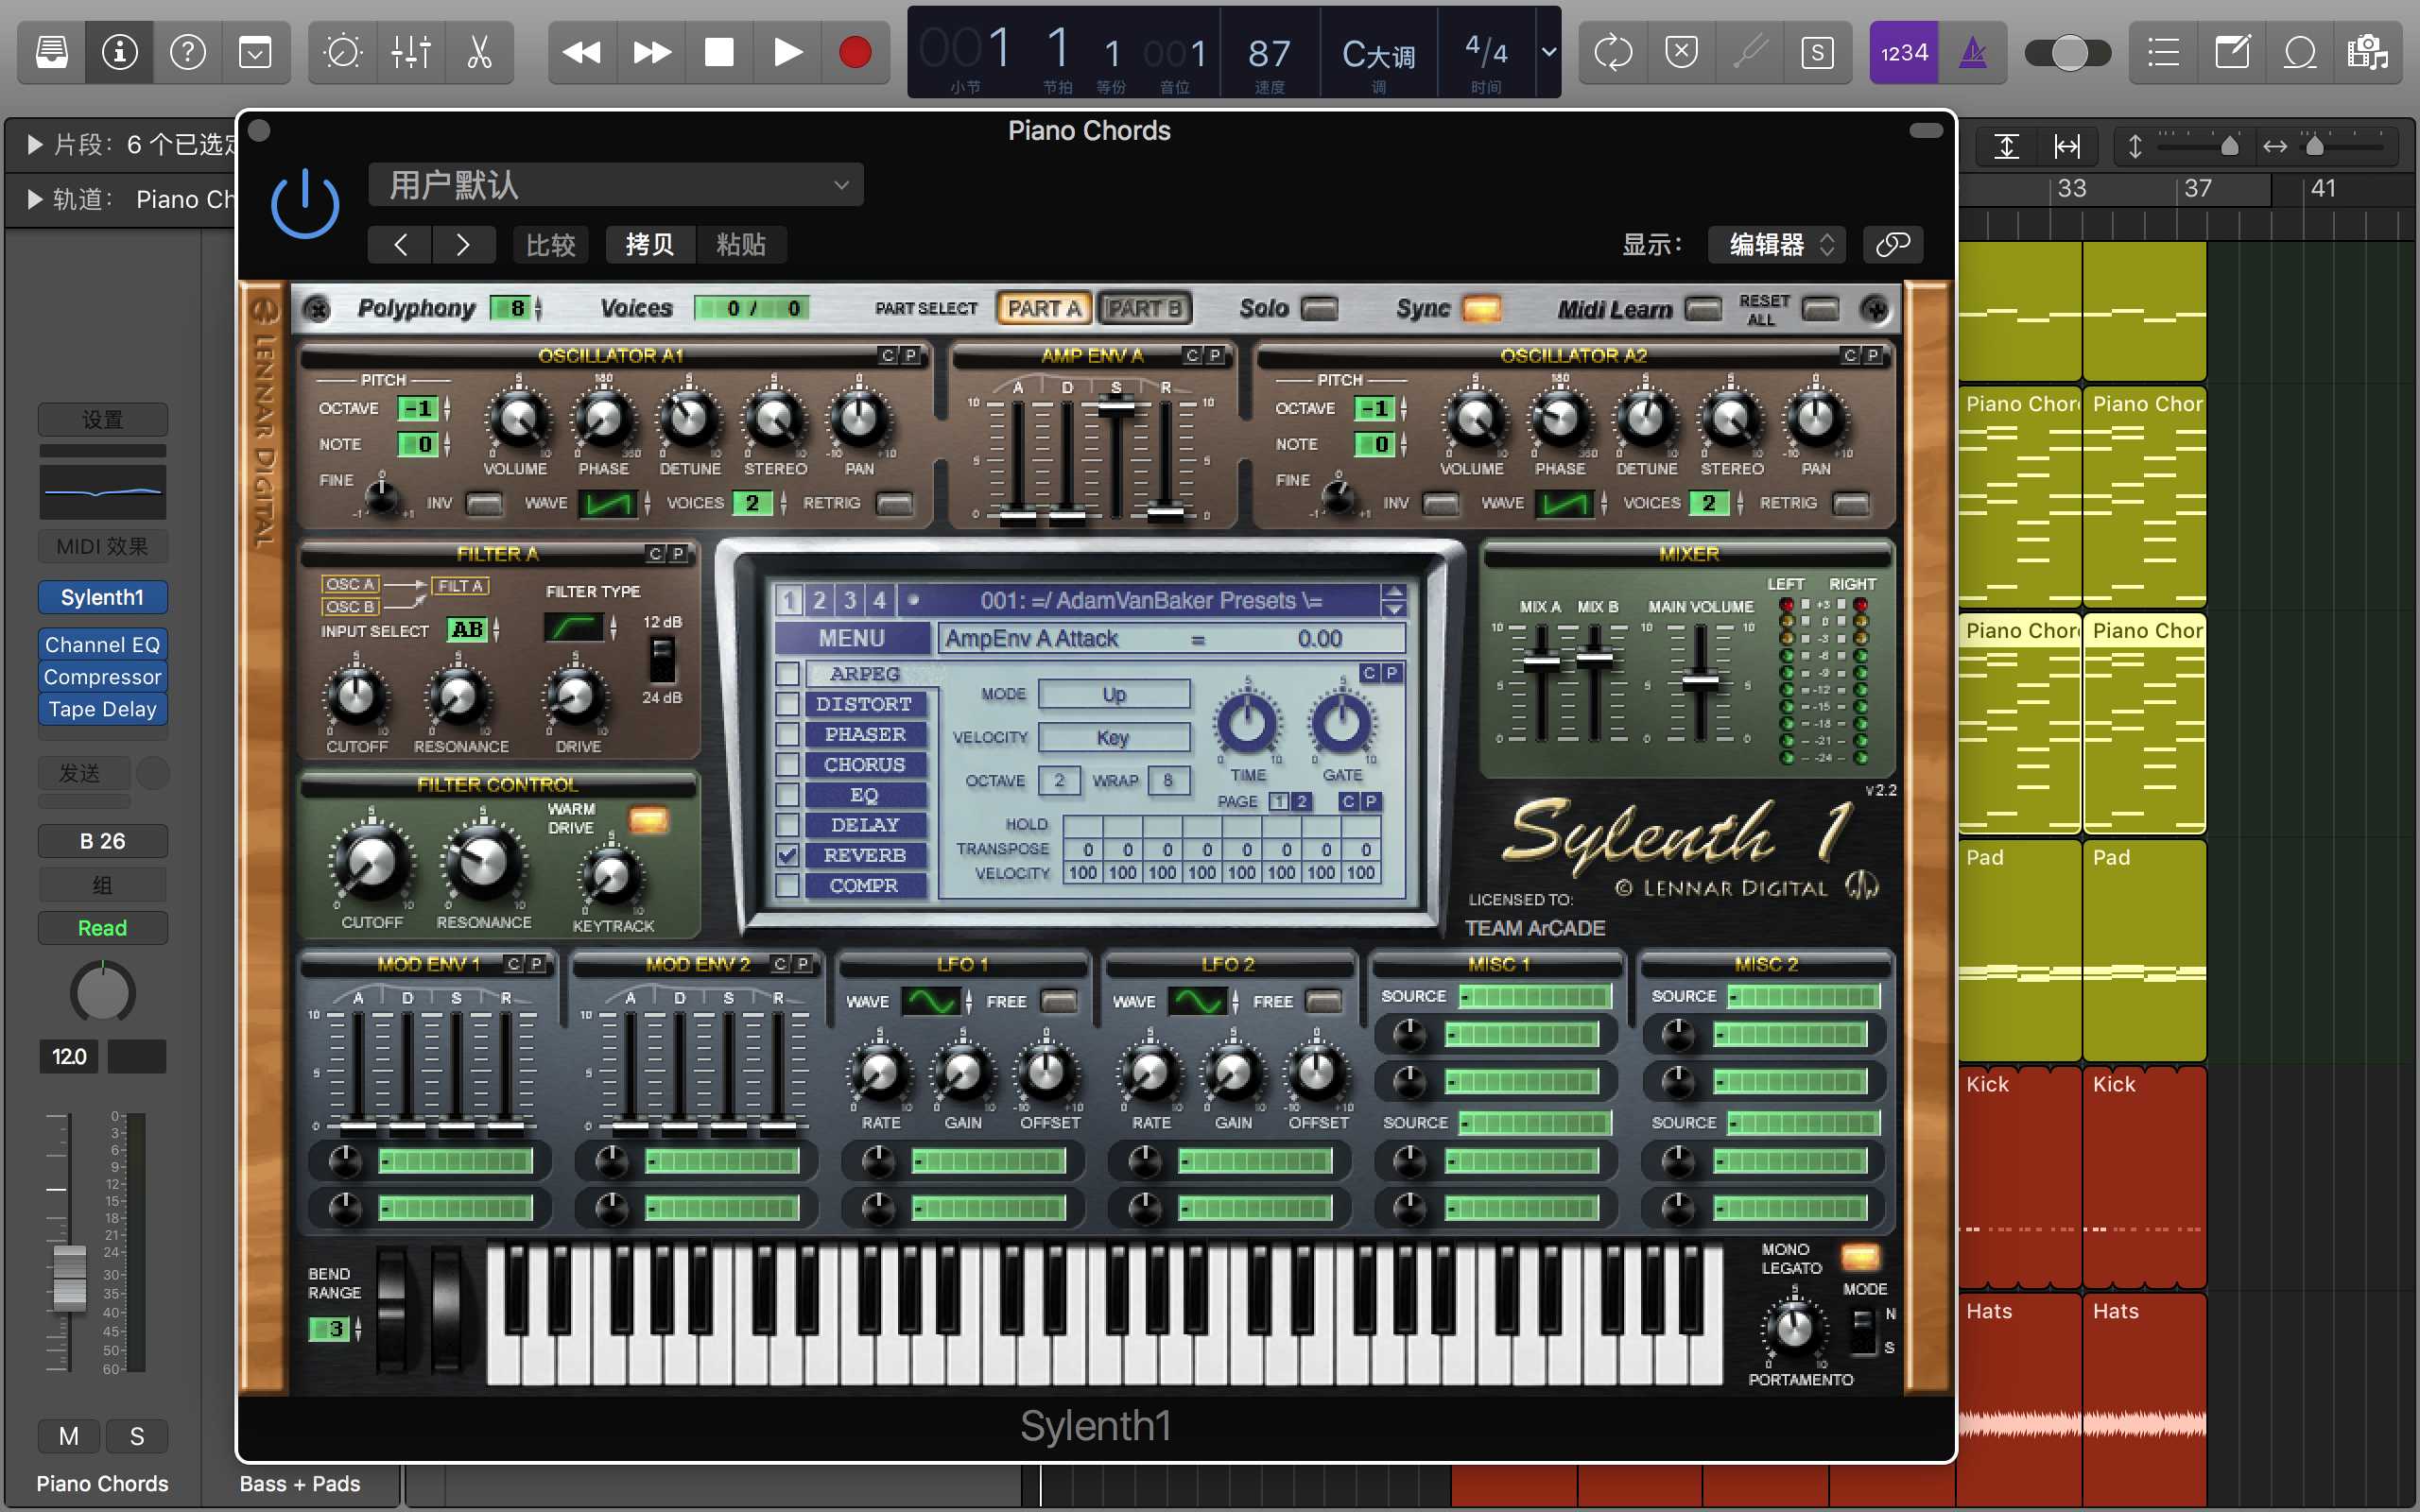2420x1512 pixels.
Task: Toggle the WARM DRIVE switch
Action: click(x=648, y=820)
